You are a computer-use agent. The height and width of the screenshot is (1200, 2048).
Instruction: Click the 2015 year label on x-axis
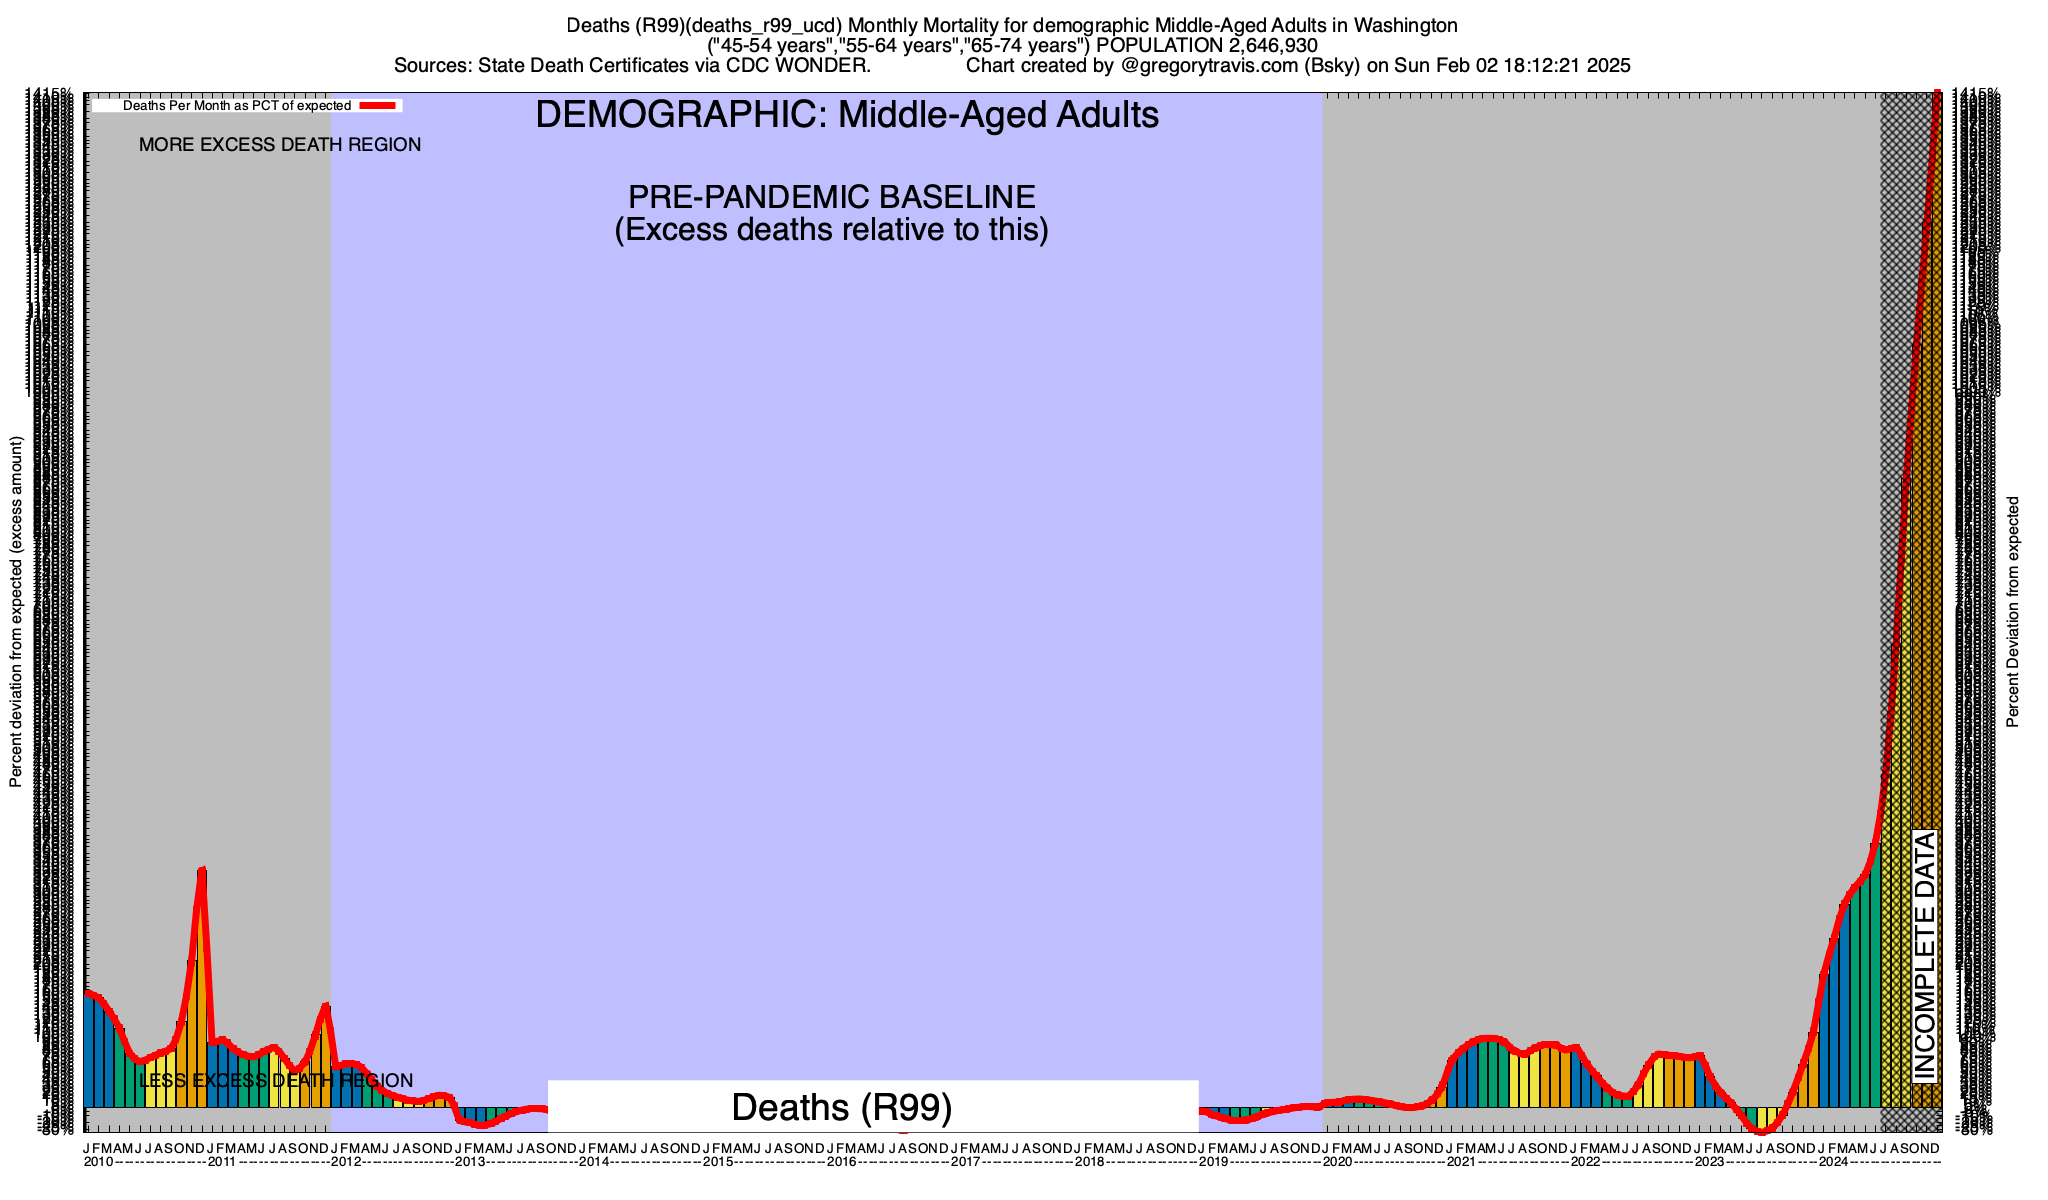coord(718,1162)
